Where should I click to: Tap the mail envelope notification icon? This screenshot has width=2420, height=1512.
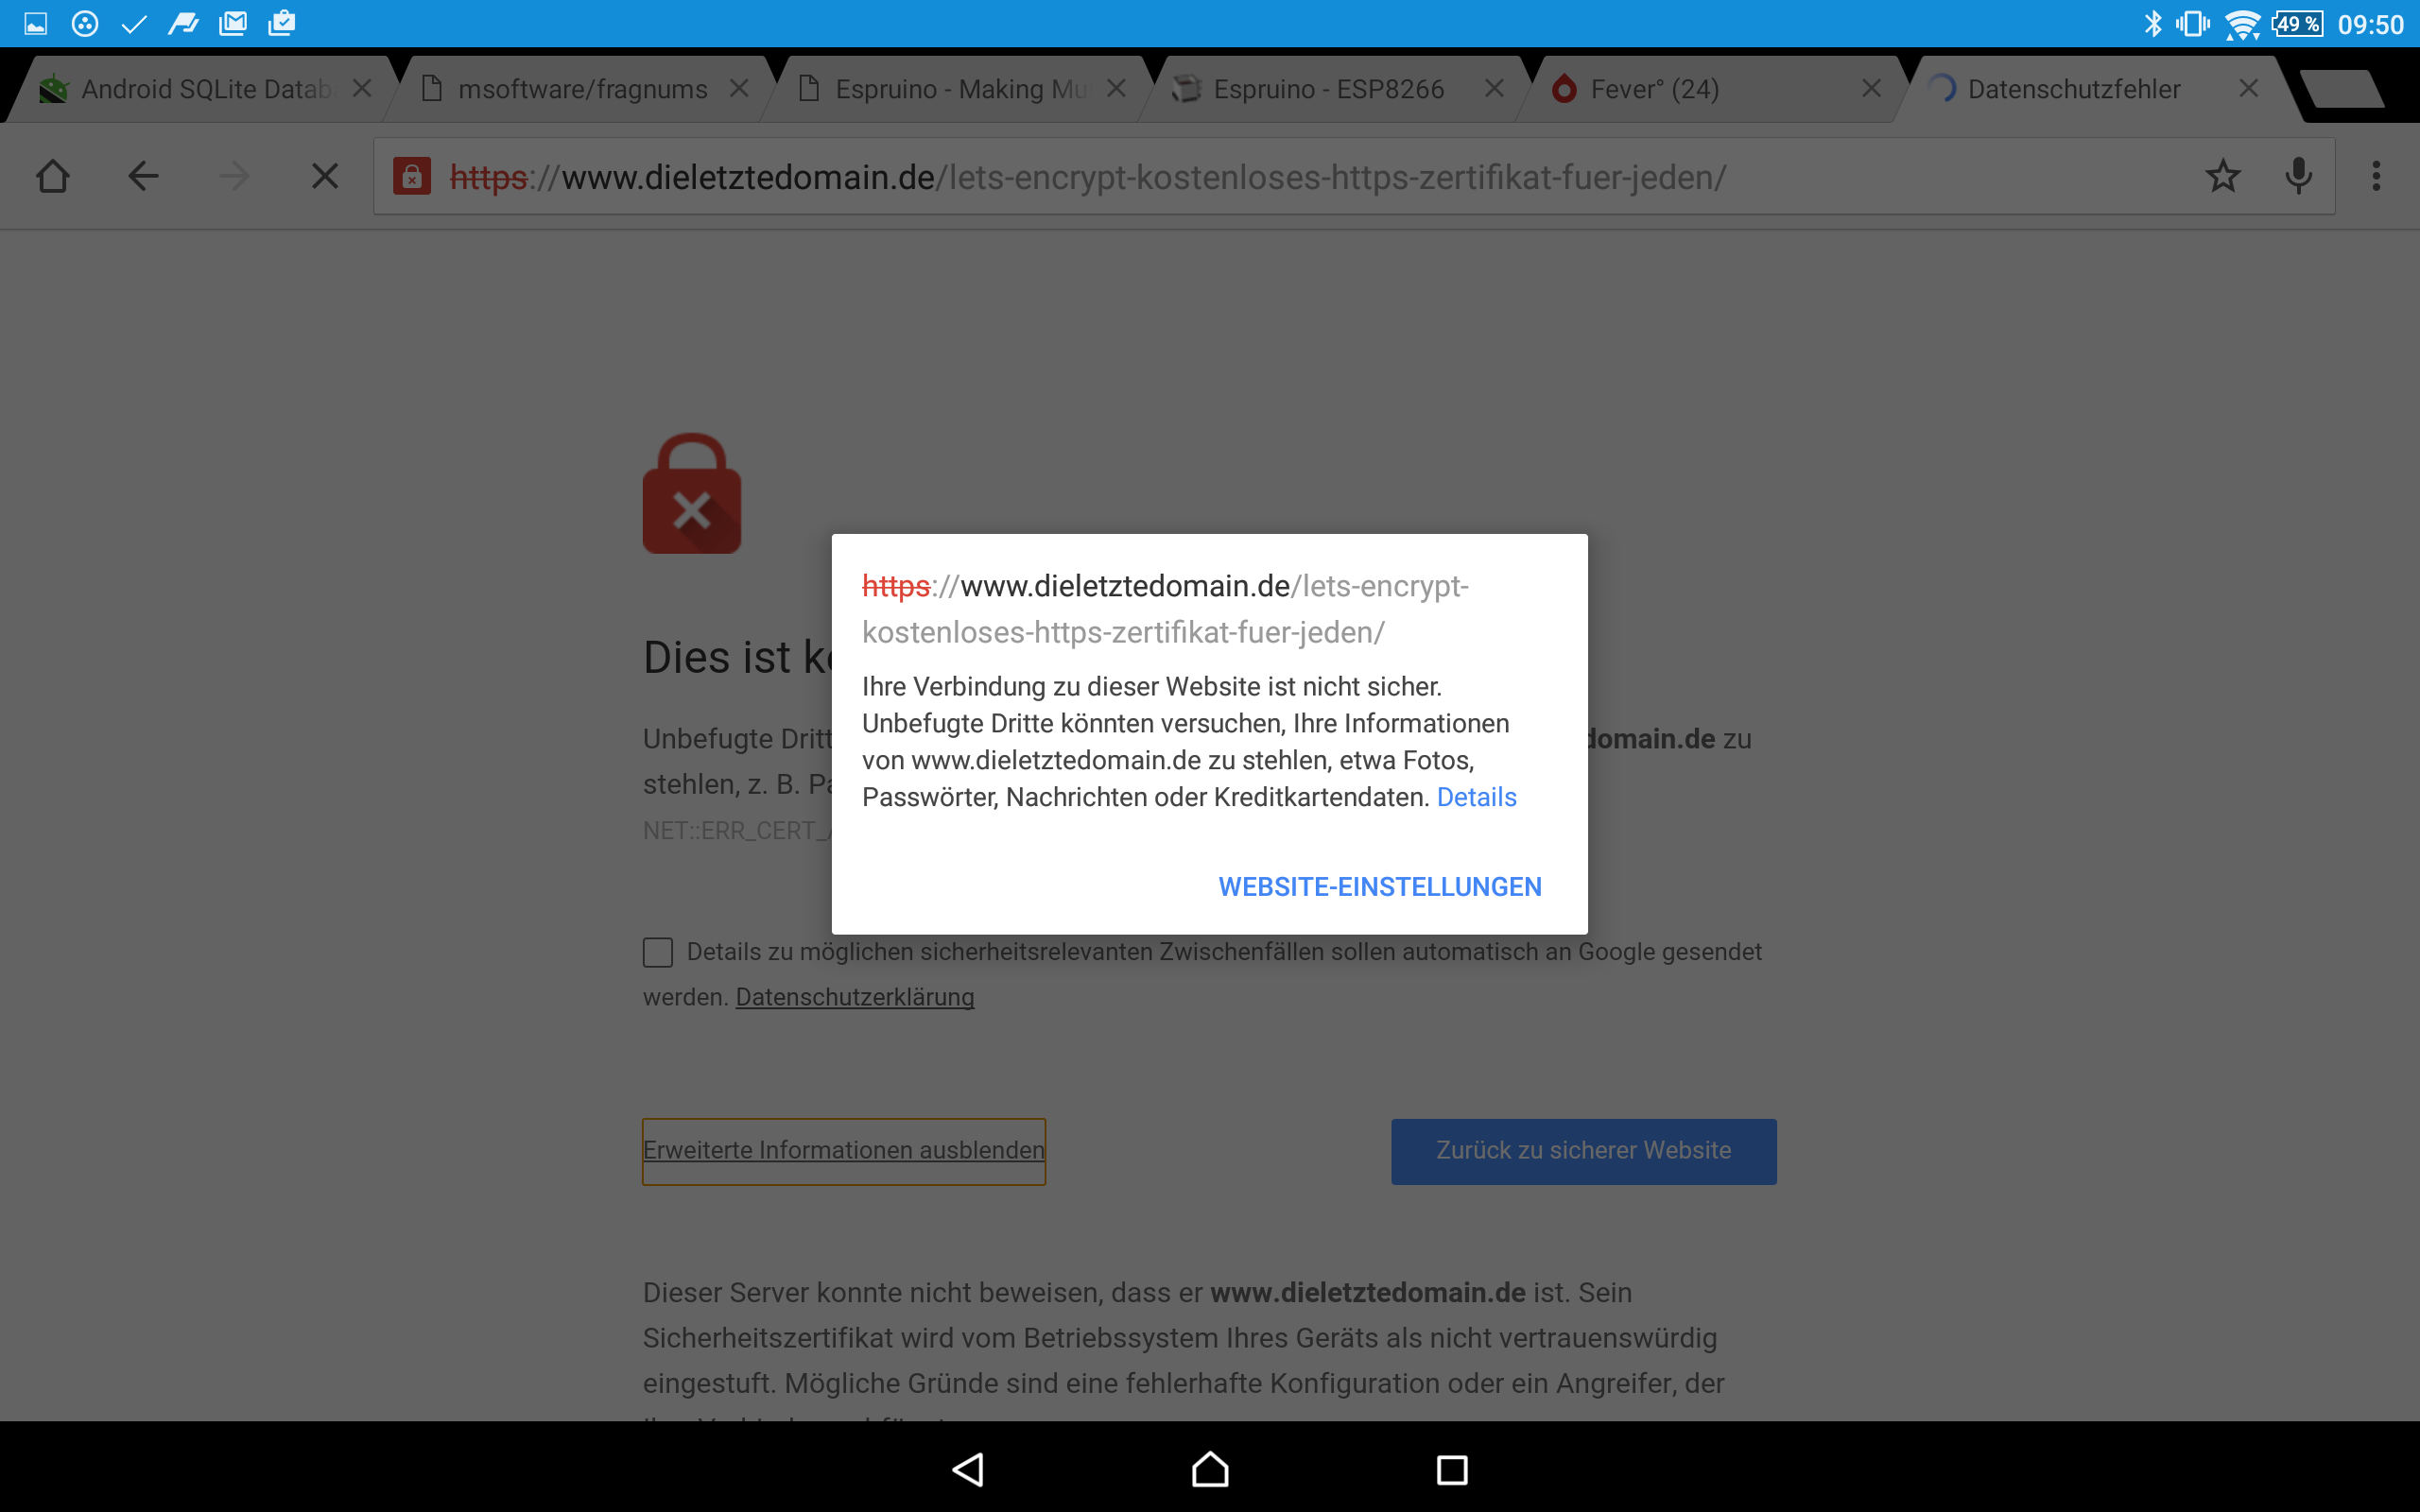232,23
